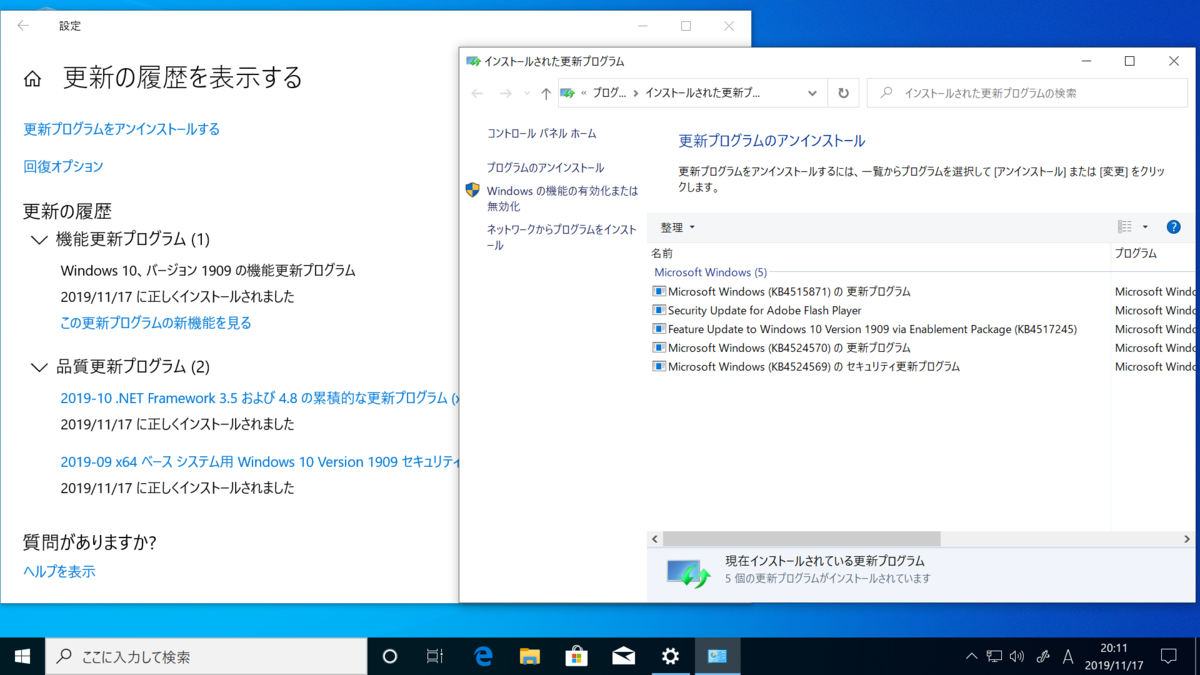The height and width of the screenshot is (675, 1200).
Task: Click the view mode icon in toolbar
Action: coord(1125,227)
